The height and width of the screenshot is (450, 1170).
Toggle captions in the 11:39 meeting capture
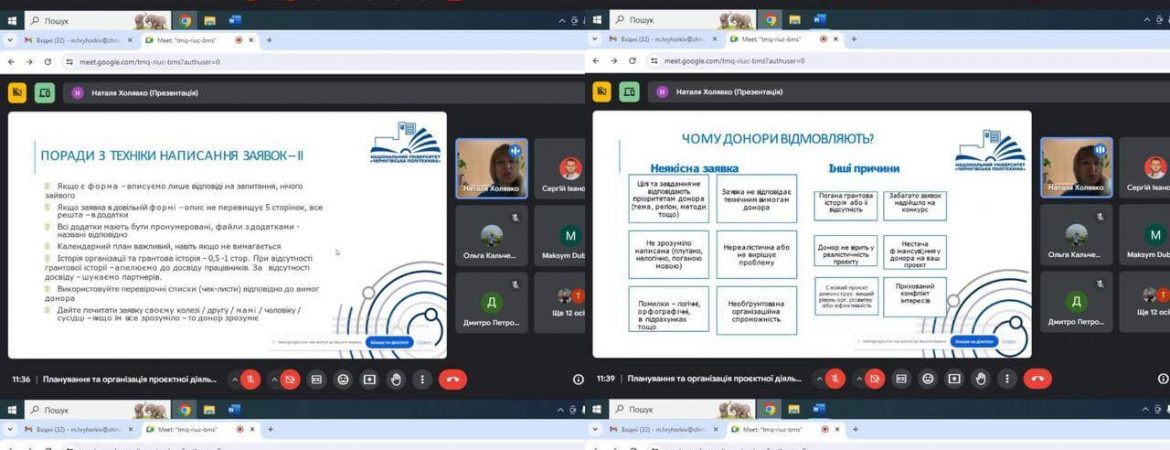(901, 379)
